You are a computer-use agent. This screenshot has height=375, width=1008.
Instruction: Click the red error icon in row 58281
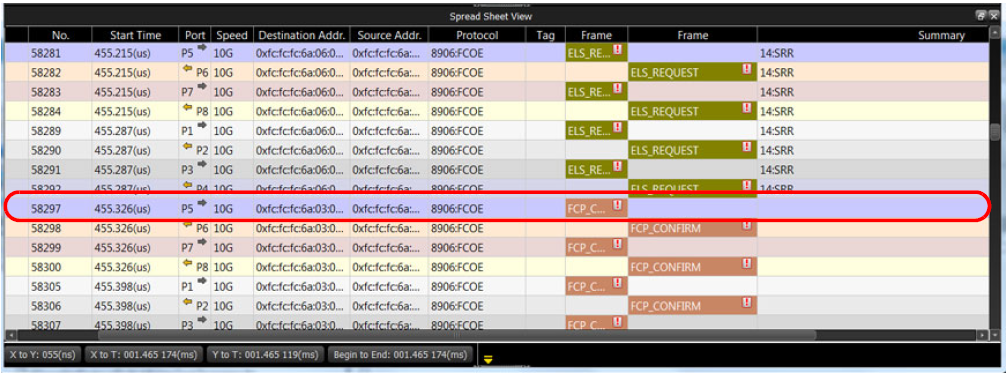tap(618, 49)
